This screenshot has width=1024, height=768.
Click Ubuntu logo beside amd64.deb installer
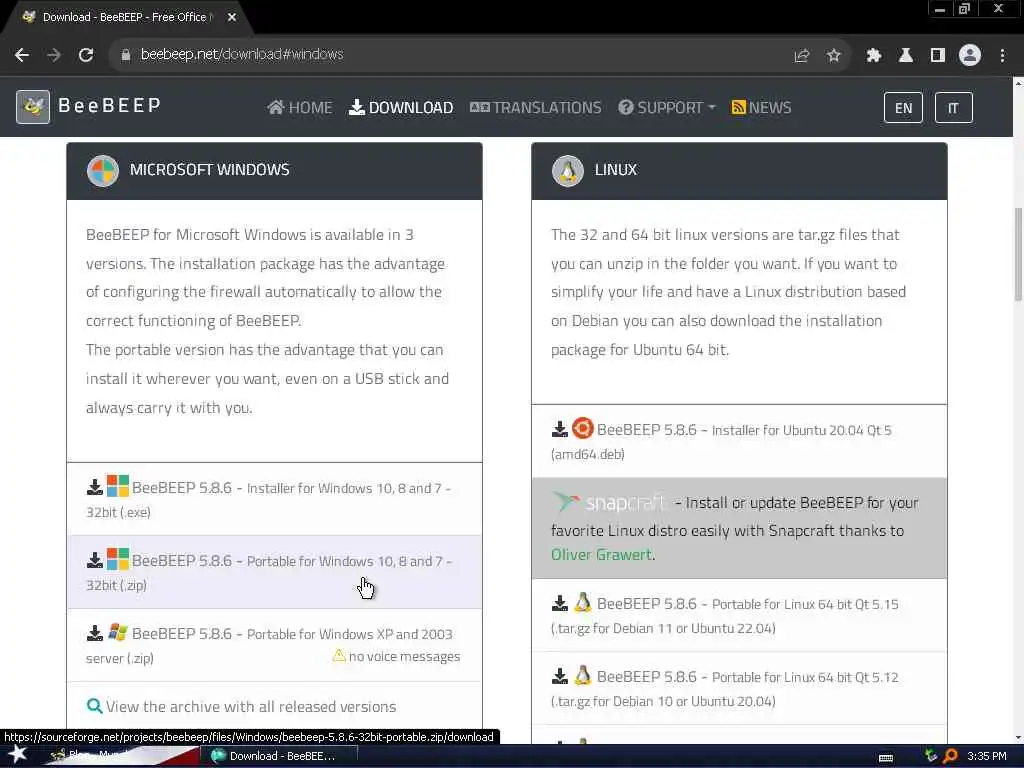[x=583, y=428]
